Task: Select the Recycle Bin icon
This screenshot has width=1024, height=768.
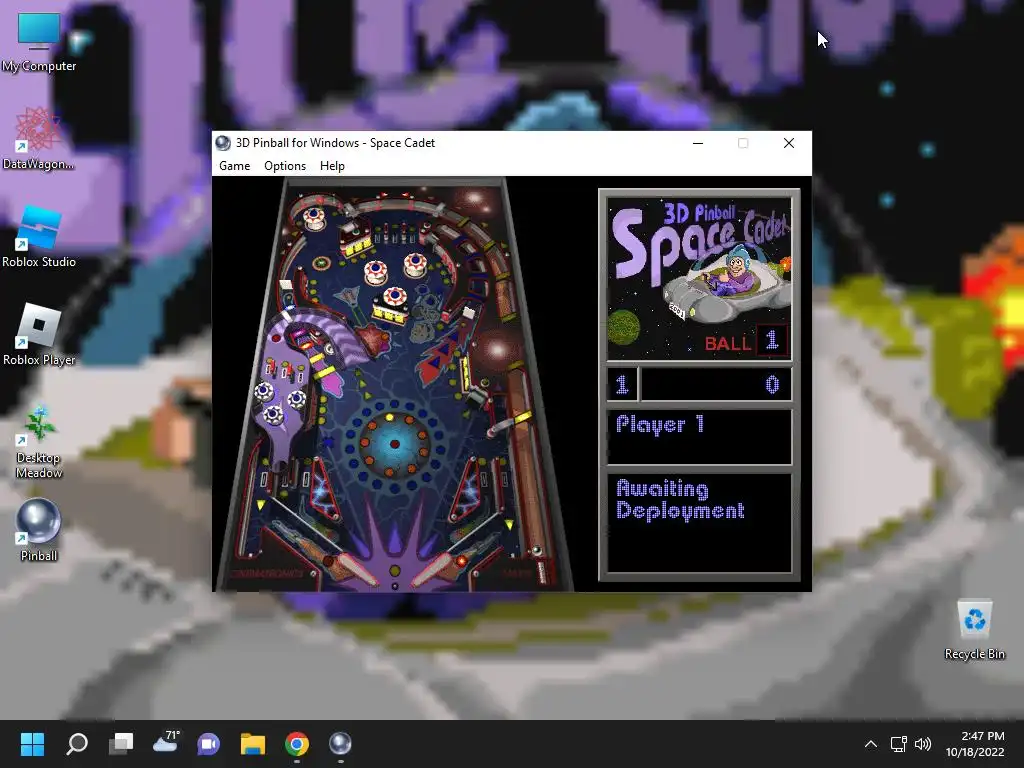Action: point(974,630)
